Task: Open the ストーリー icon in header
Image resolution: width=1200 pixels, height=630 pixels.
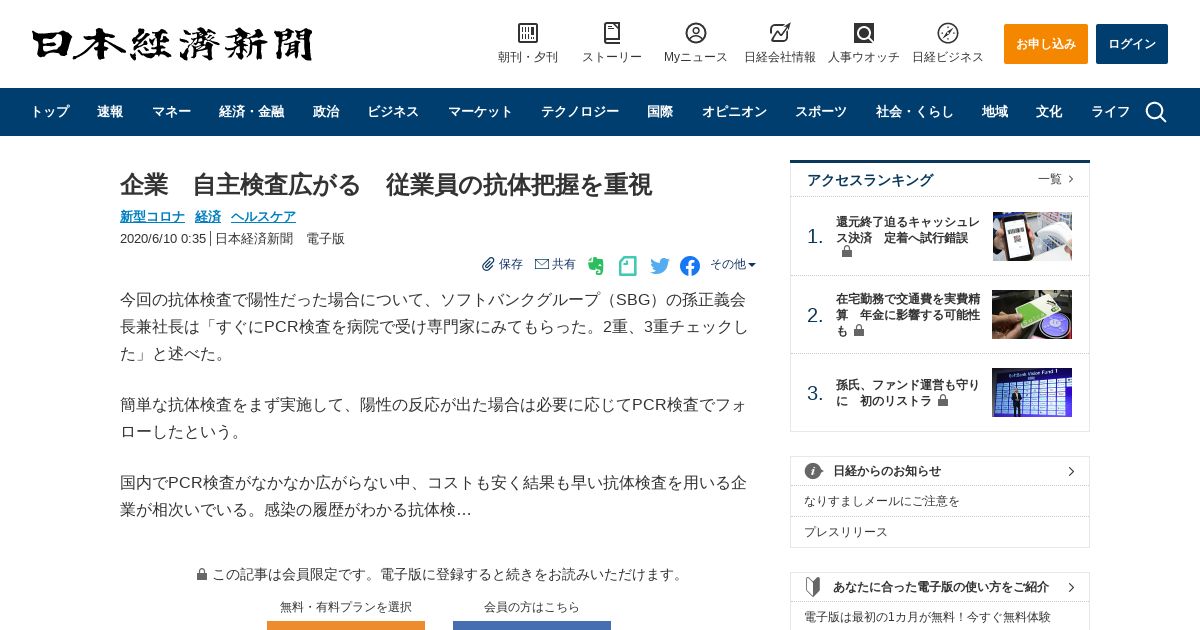Action: click(x=612, y=33)
